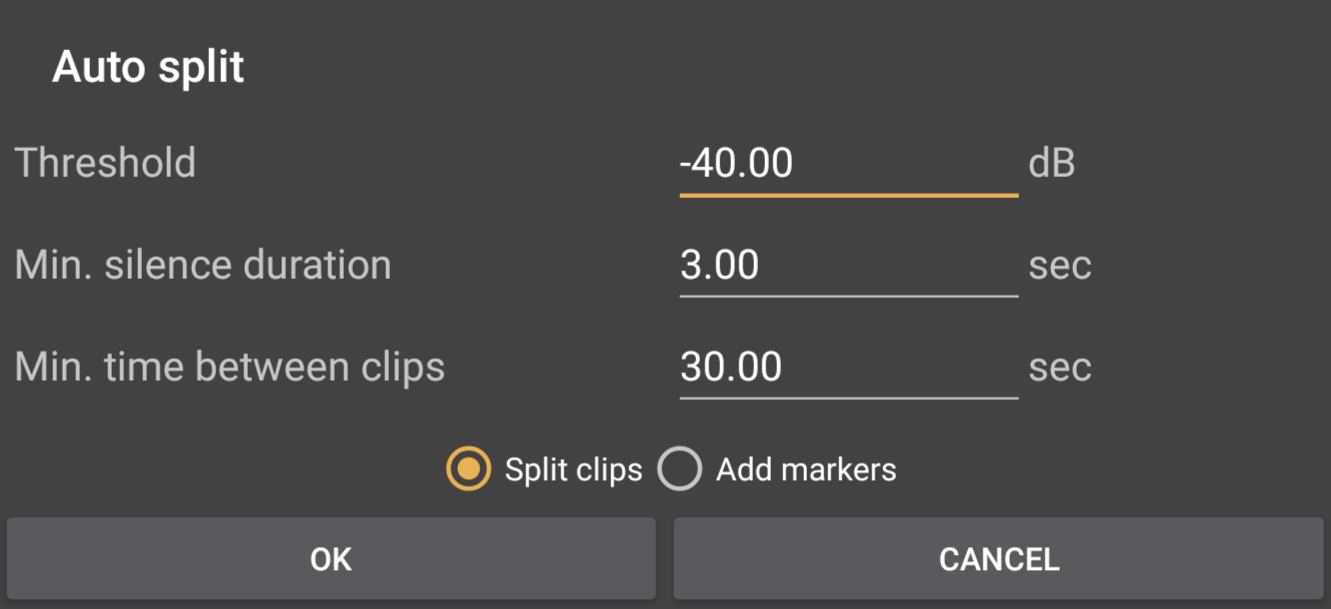Click the orange underline beneath the Threshold value
This screenshot has width=1331, height=609.
pos(848,195)
